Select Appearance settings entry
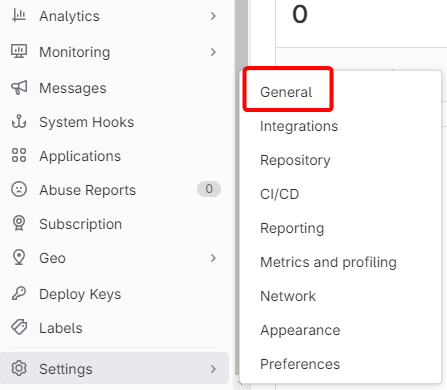Screen dimensions: 447x390 point(300,330)
